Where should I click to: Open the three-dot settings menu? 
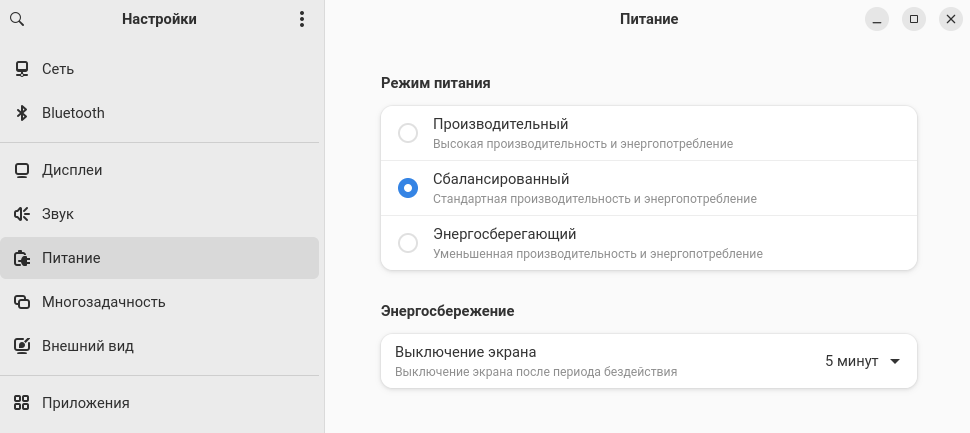click(302, 19)
